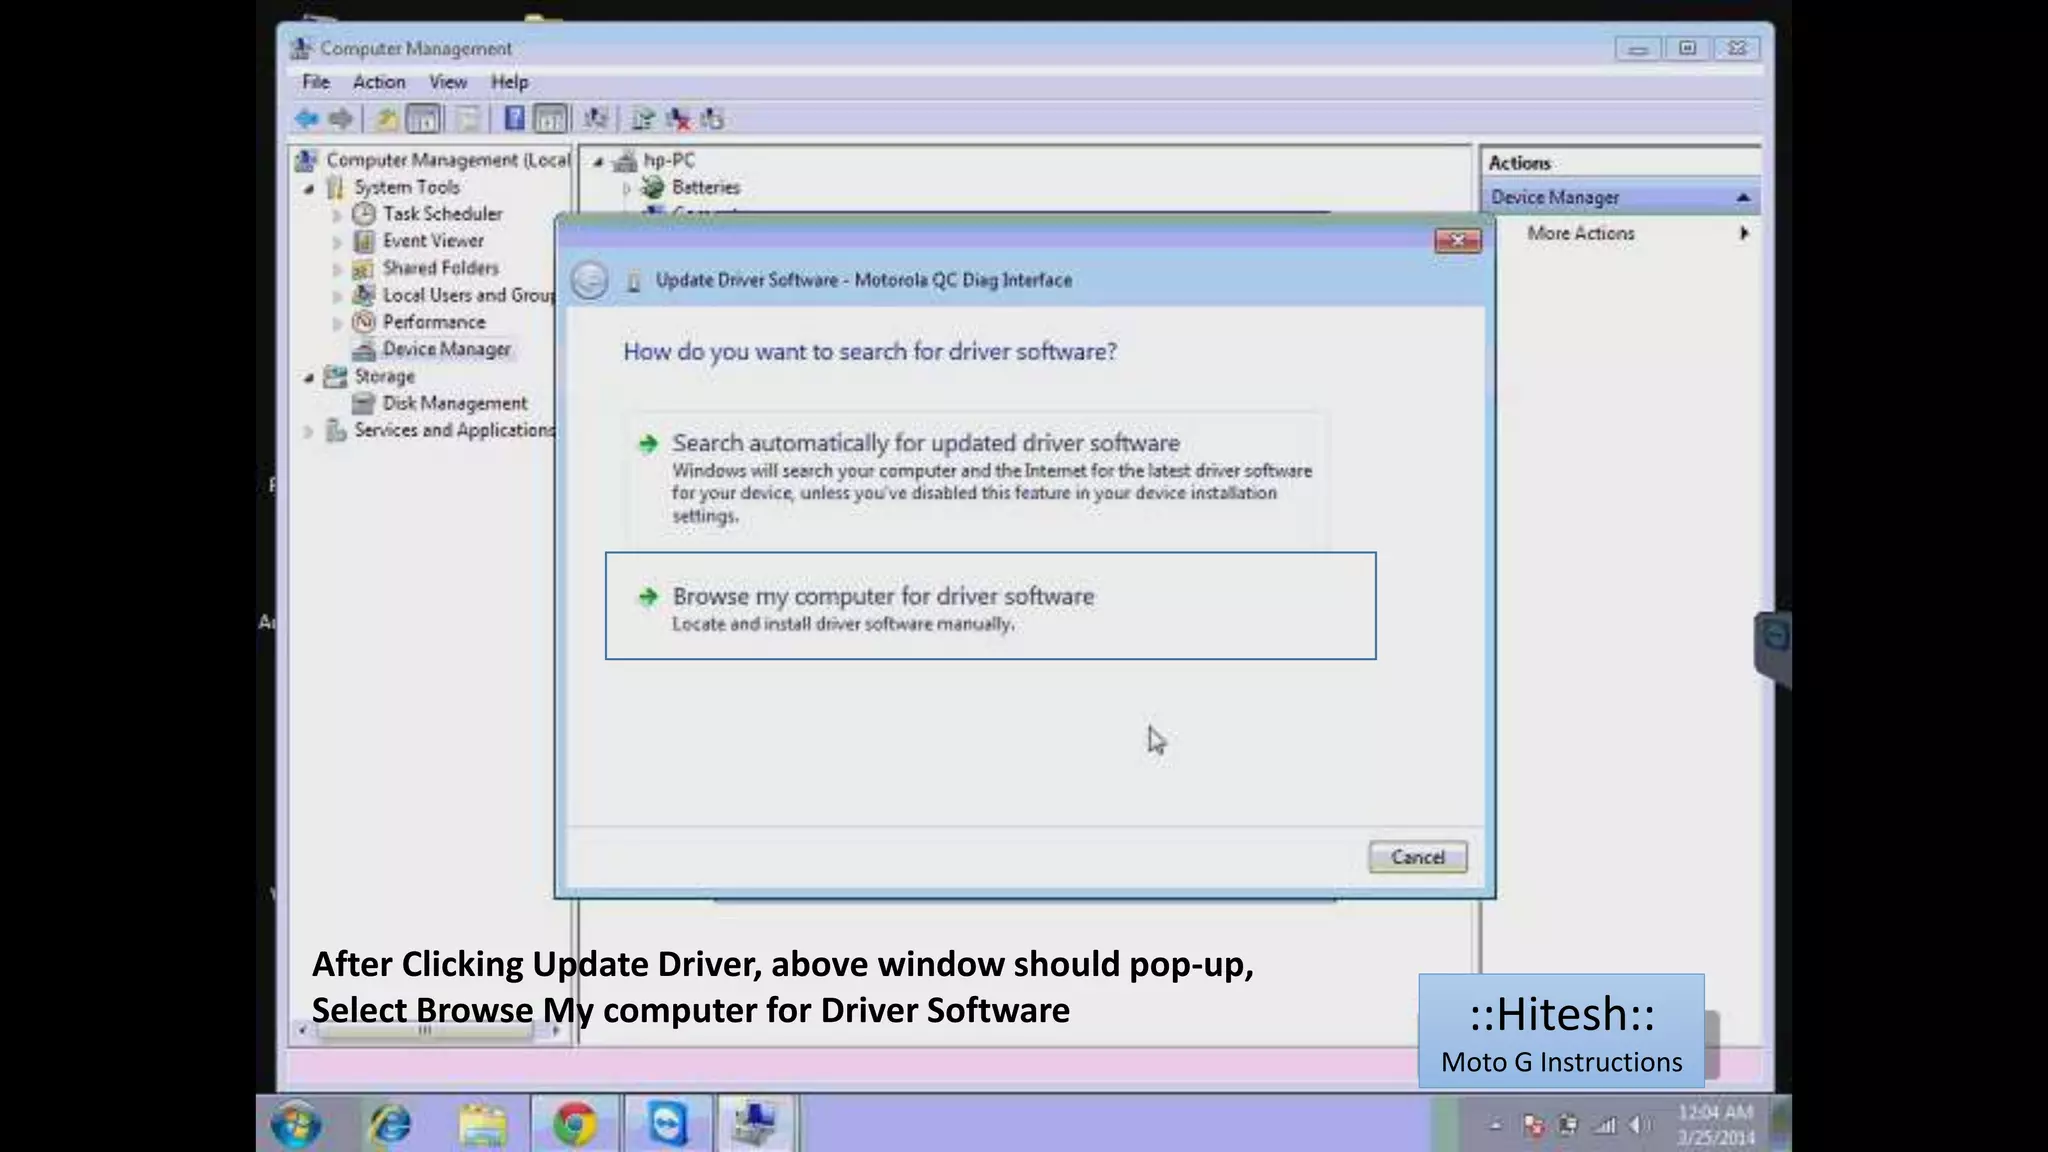Click the Cancel button in the dialog
Viewport: 2048px width, 1152px height.
(x=1418, y=857)
